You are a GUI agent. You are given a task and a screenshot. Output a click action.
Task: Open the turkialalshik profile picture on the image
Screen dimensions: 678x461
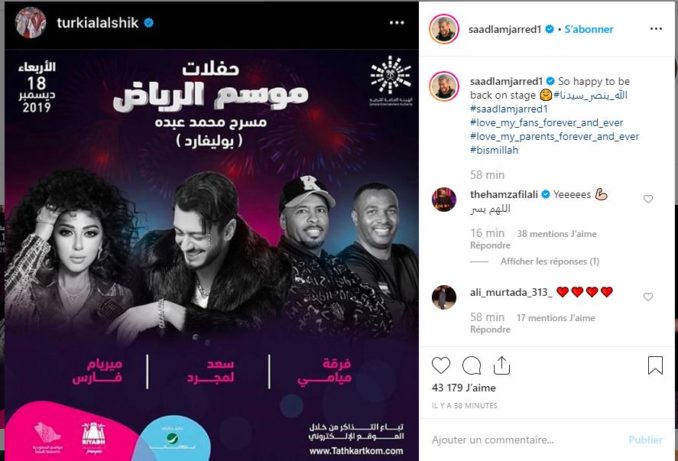point(31,22)
